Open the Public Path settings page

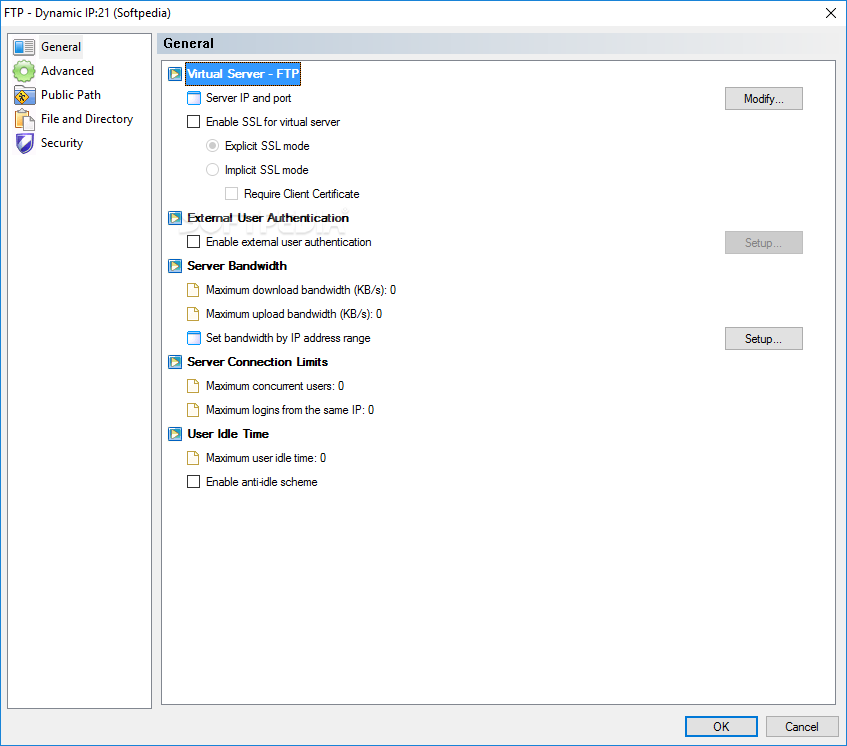[x=71, y=95]
